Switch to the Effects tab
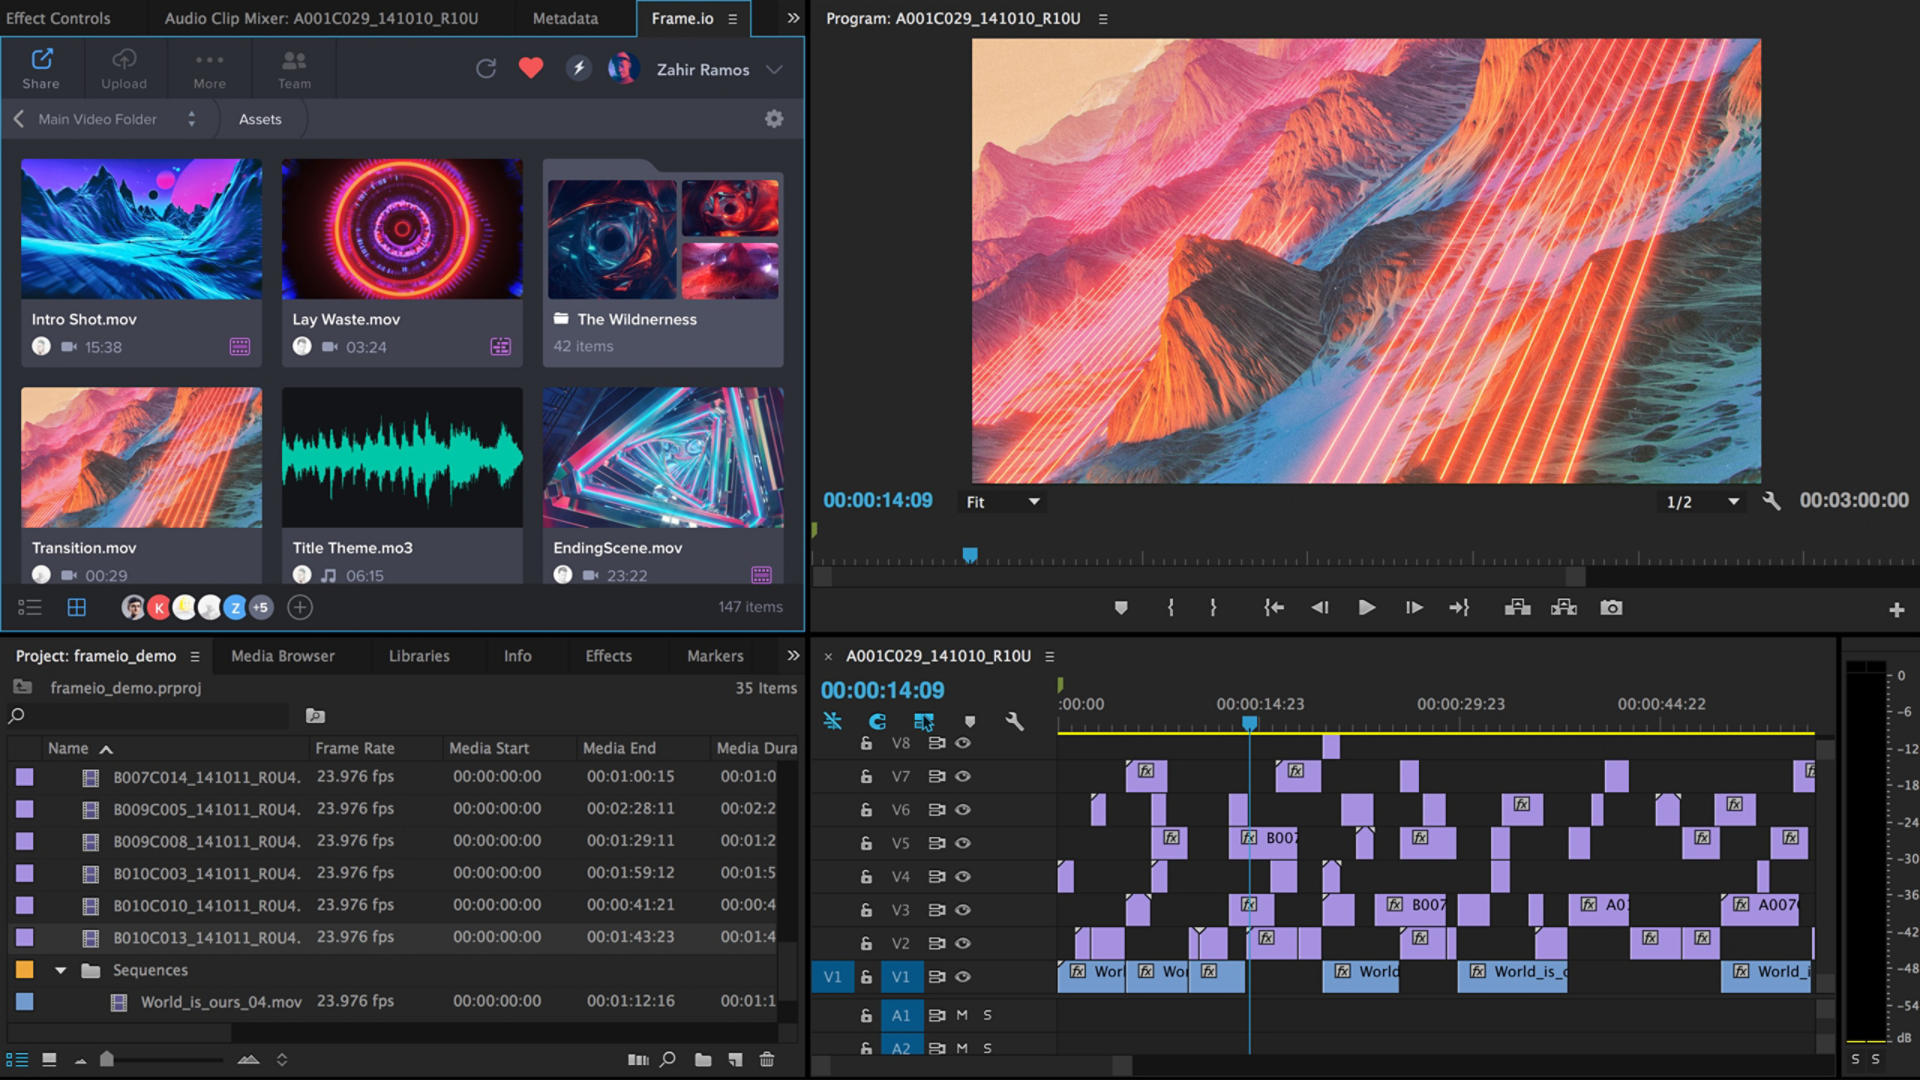 pyautogui.click(x=608, y=656)
